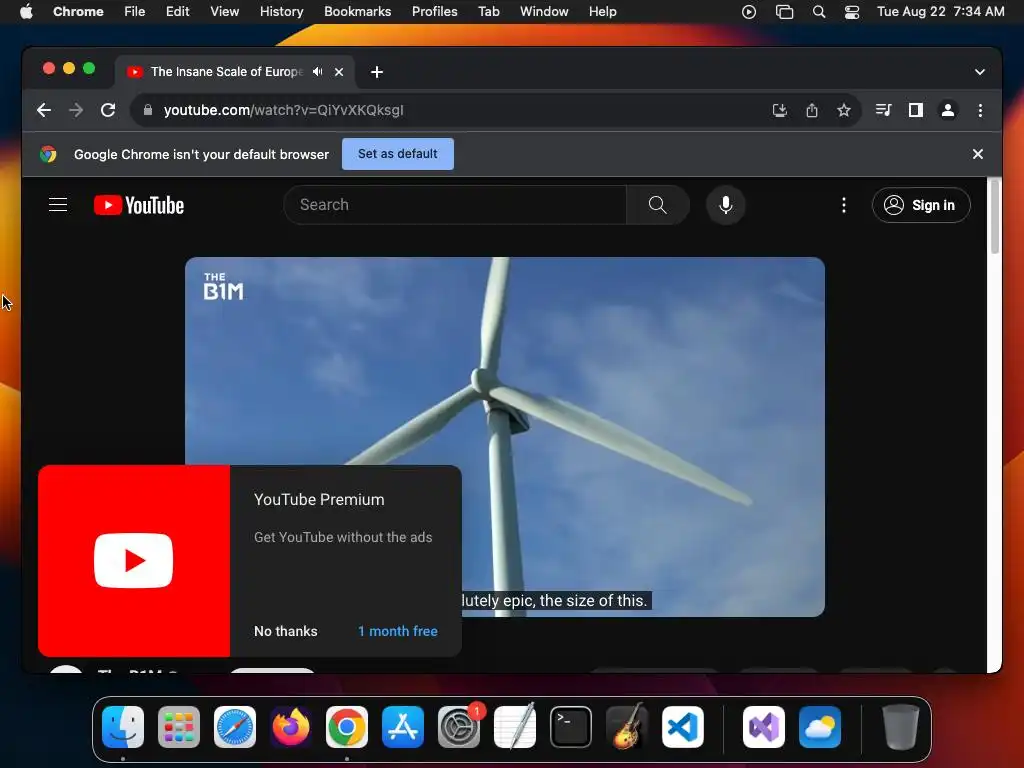
Task: Dismiss the default browser notification bar
Action: (x=978, y=154)
